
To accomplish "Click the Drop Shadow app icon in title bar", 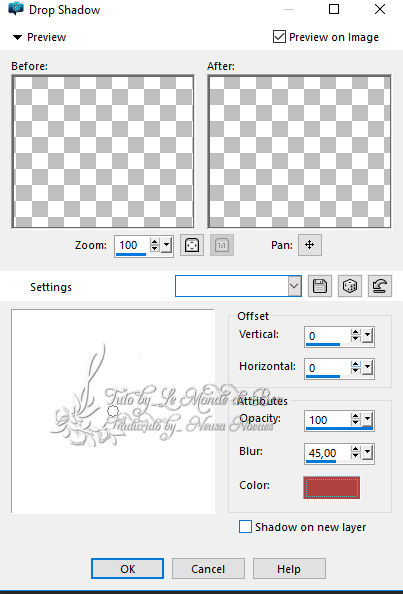I will click(x=16, y=8).
